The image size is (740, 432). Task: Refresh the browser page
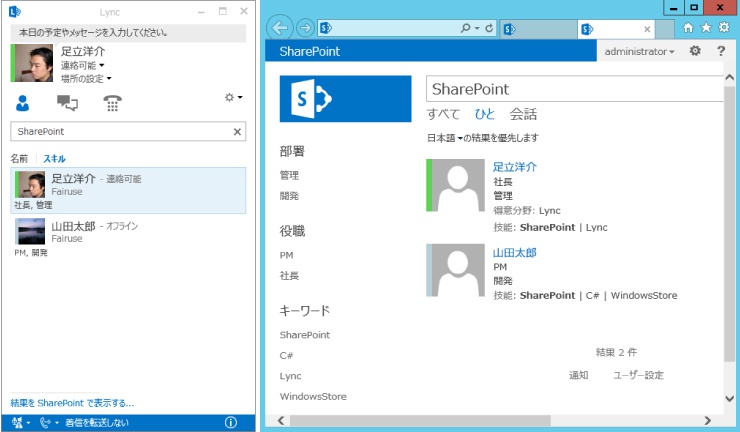point(489,28)
